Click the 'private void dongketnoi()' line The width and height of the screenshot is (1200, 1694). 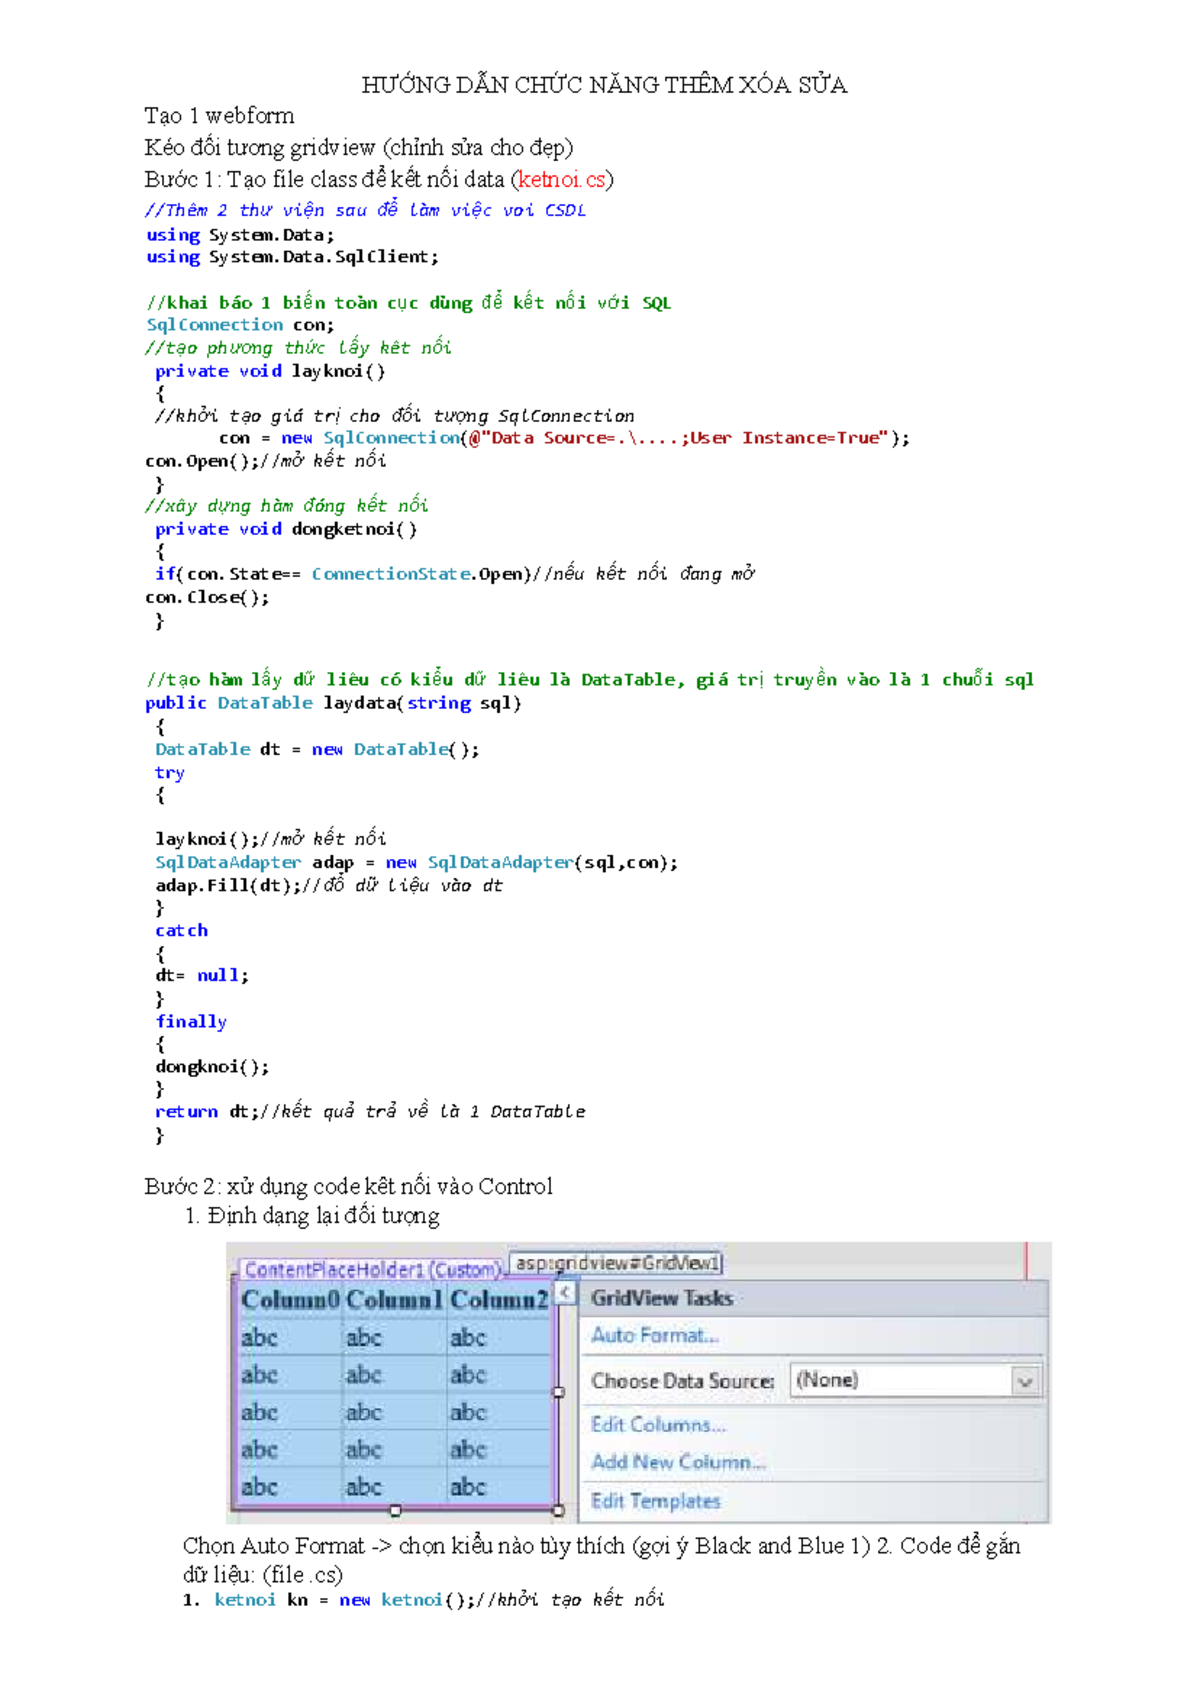tap(285, 529)
